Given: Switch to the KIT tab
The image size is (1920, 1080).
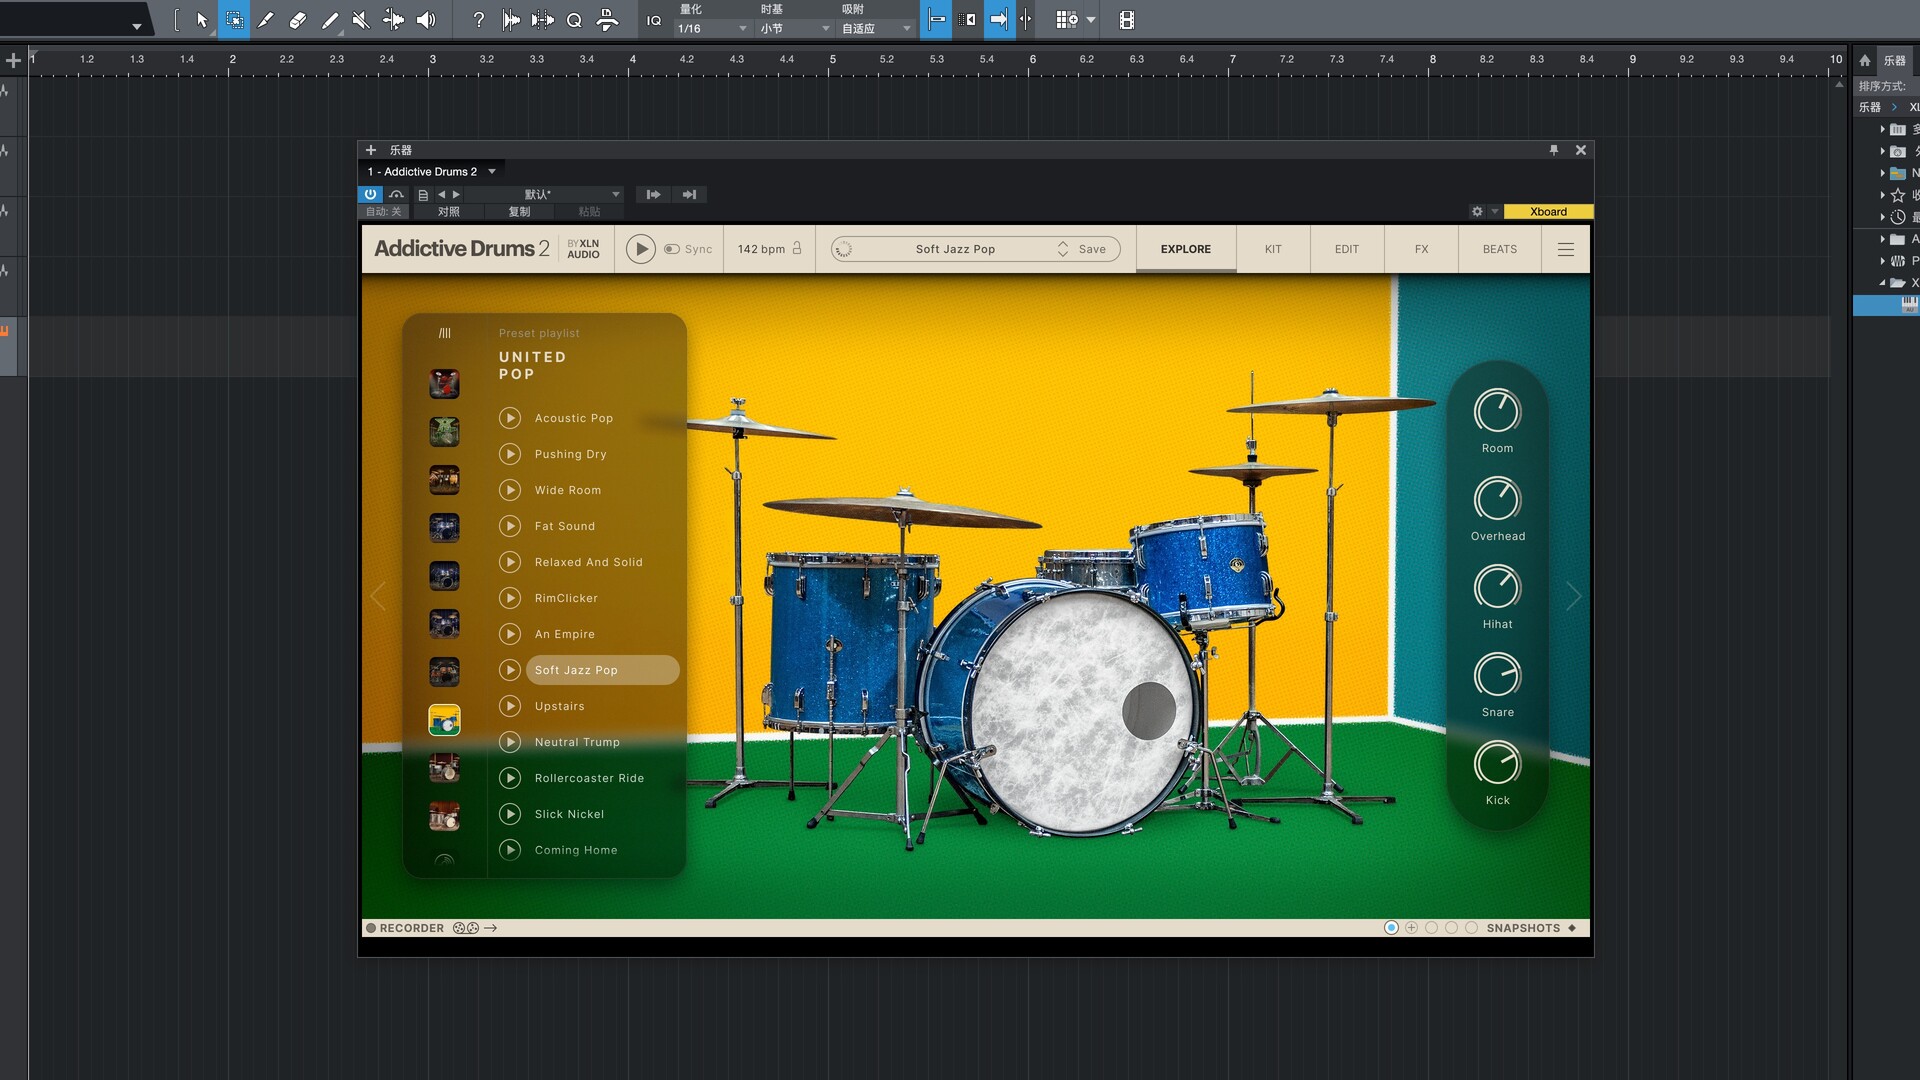Looking at the screenshot, I should [x=1272, y=249].
